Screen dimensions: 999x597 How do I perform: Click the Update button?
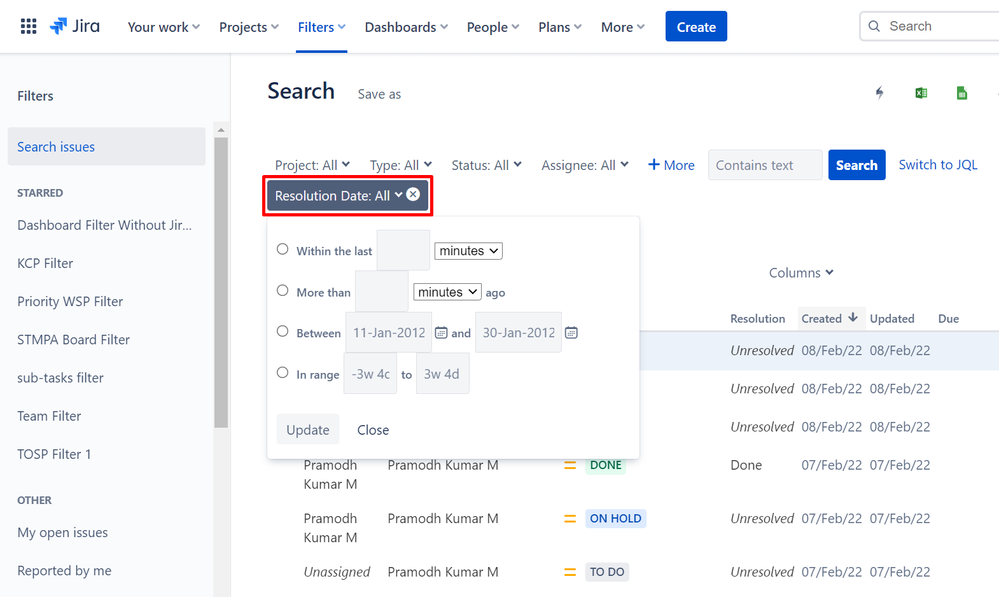(x=308, y=429)
